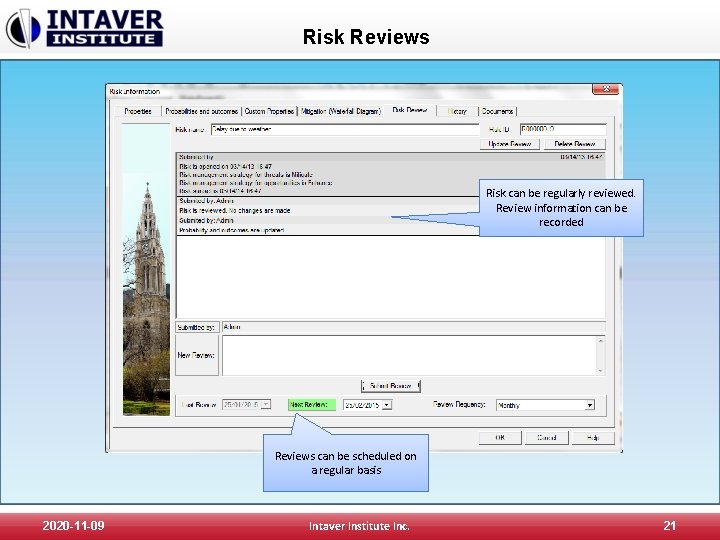The width and height of the screenshot is (720, 540).
Task: Click the Intaver Institute logo
Action: (x=85, y=28)
